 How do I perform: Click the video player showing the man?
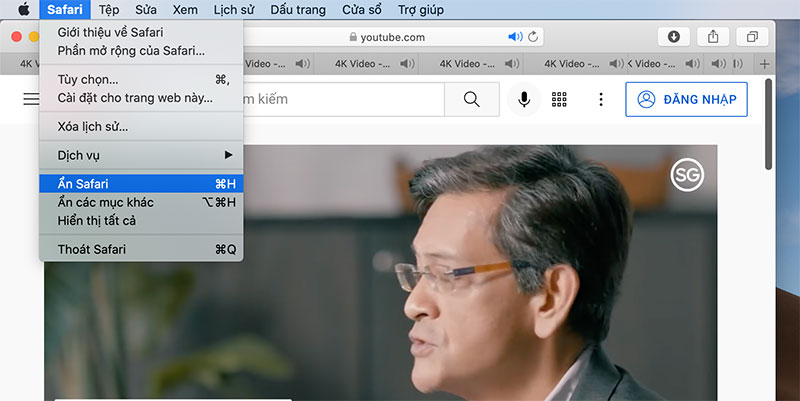coord(381,272)
